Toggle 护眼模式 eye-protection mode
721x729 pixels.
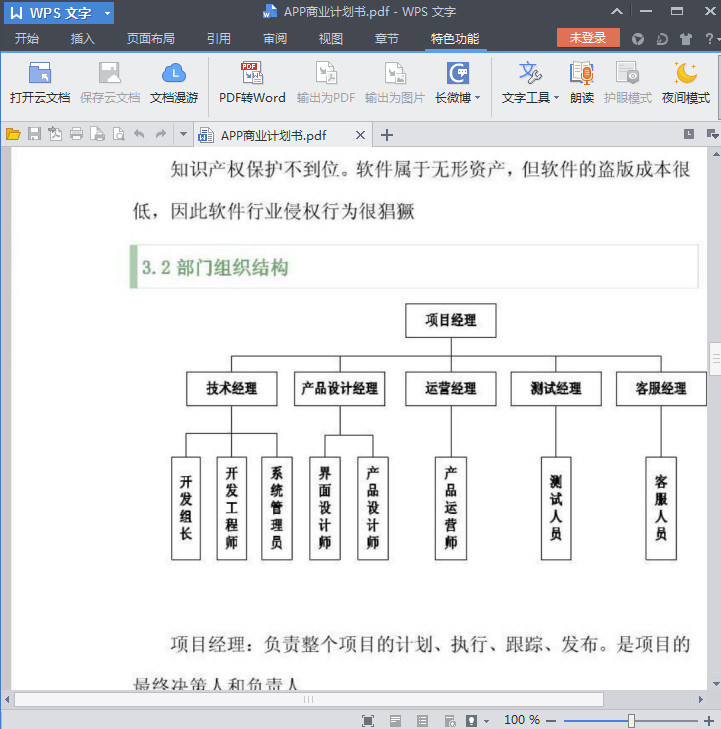(628, 83)
